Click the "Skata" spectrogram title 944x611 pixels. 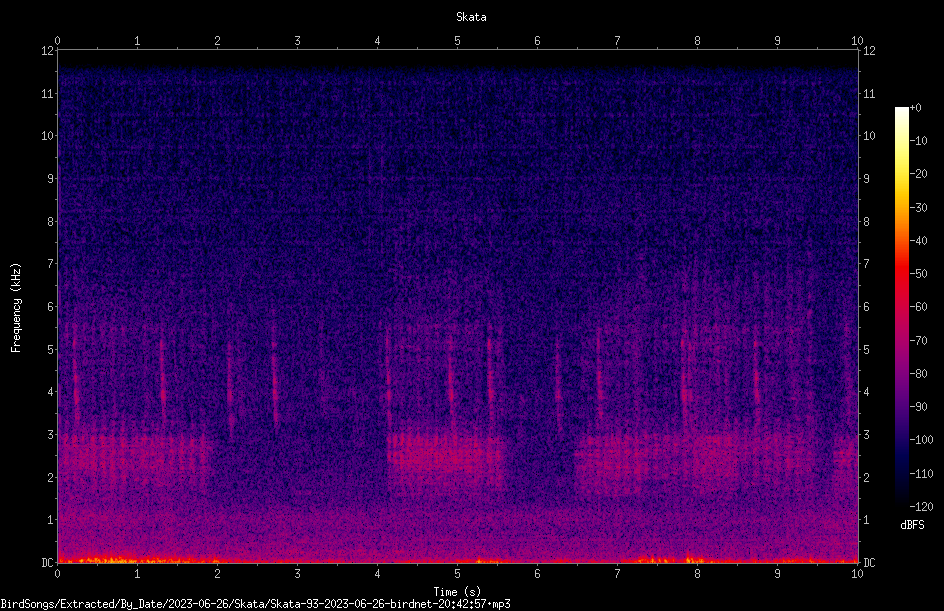471,17
